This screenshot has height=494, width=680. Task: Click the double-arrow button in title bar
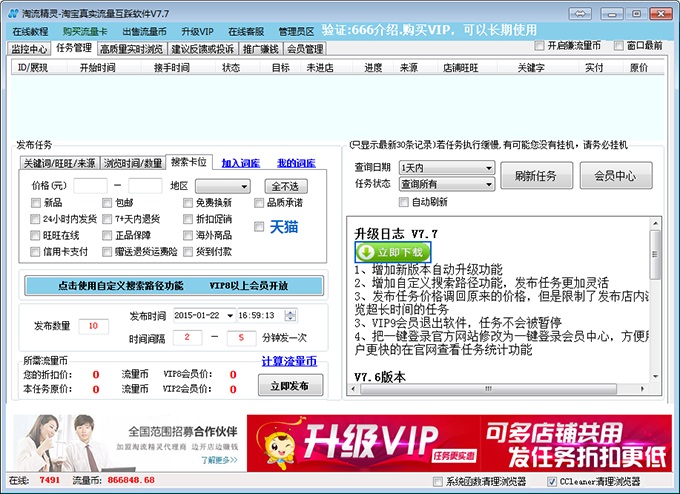click(x=580, y=14)
